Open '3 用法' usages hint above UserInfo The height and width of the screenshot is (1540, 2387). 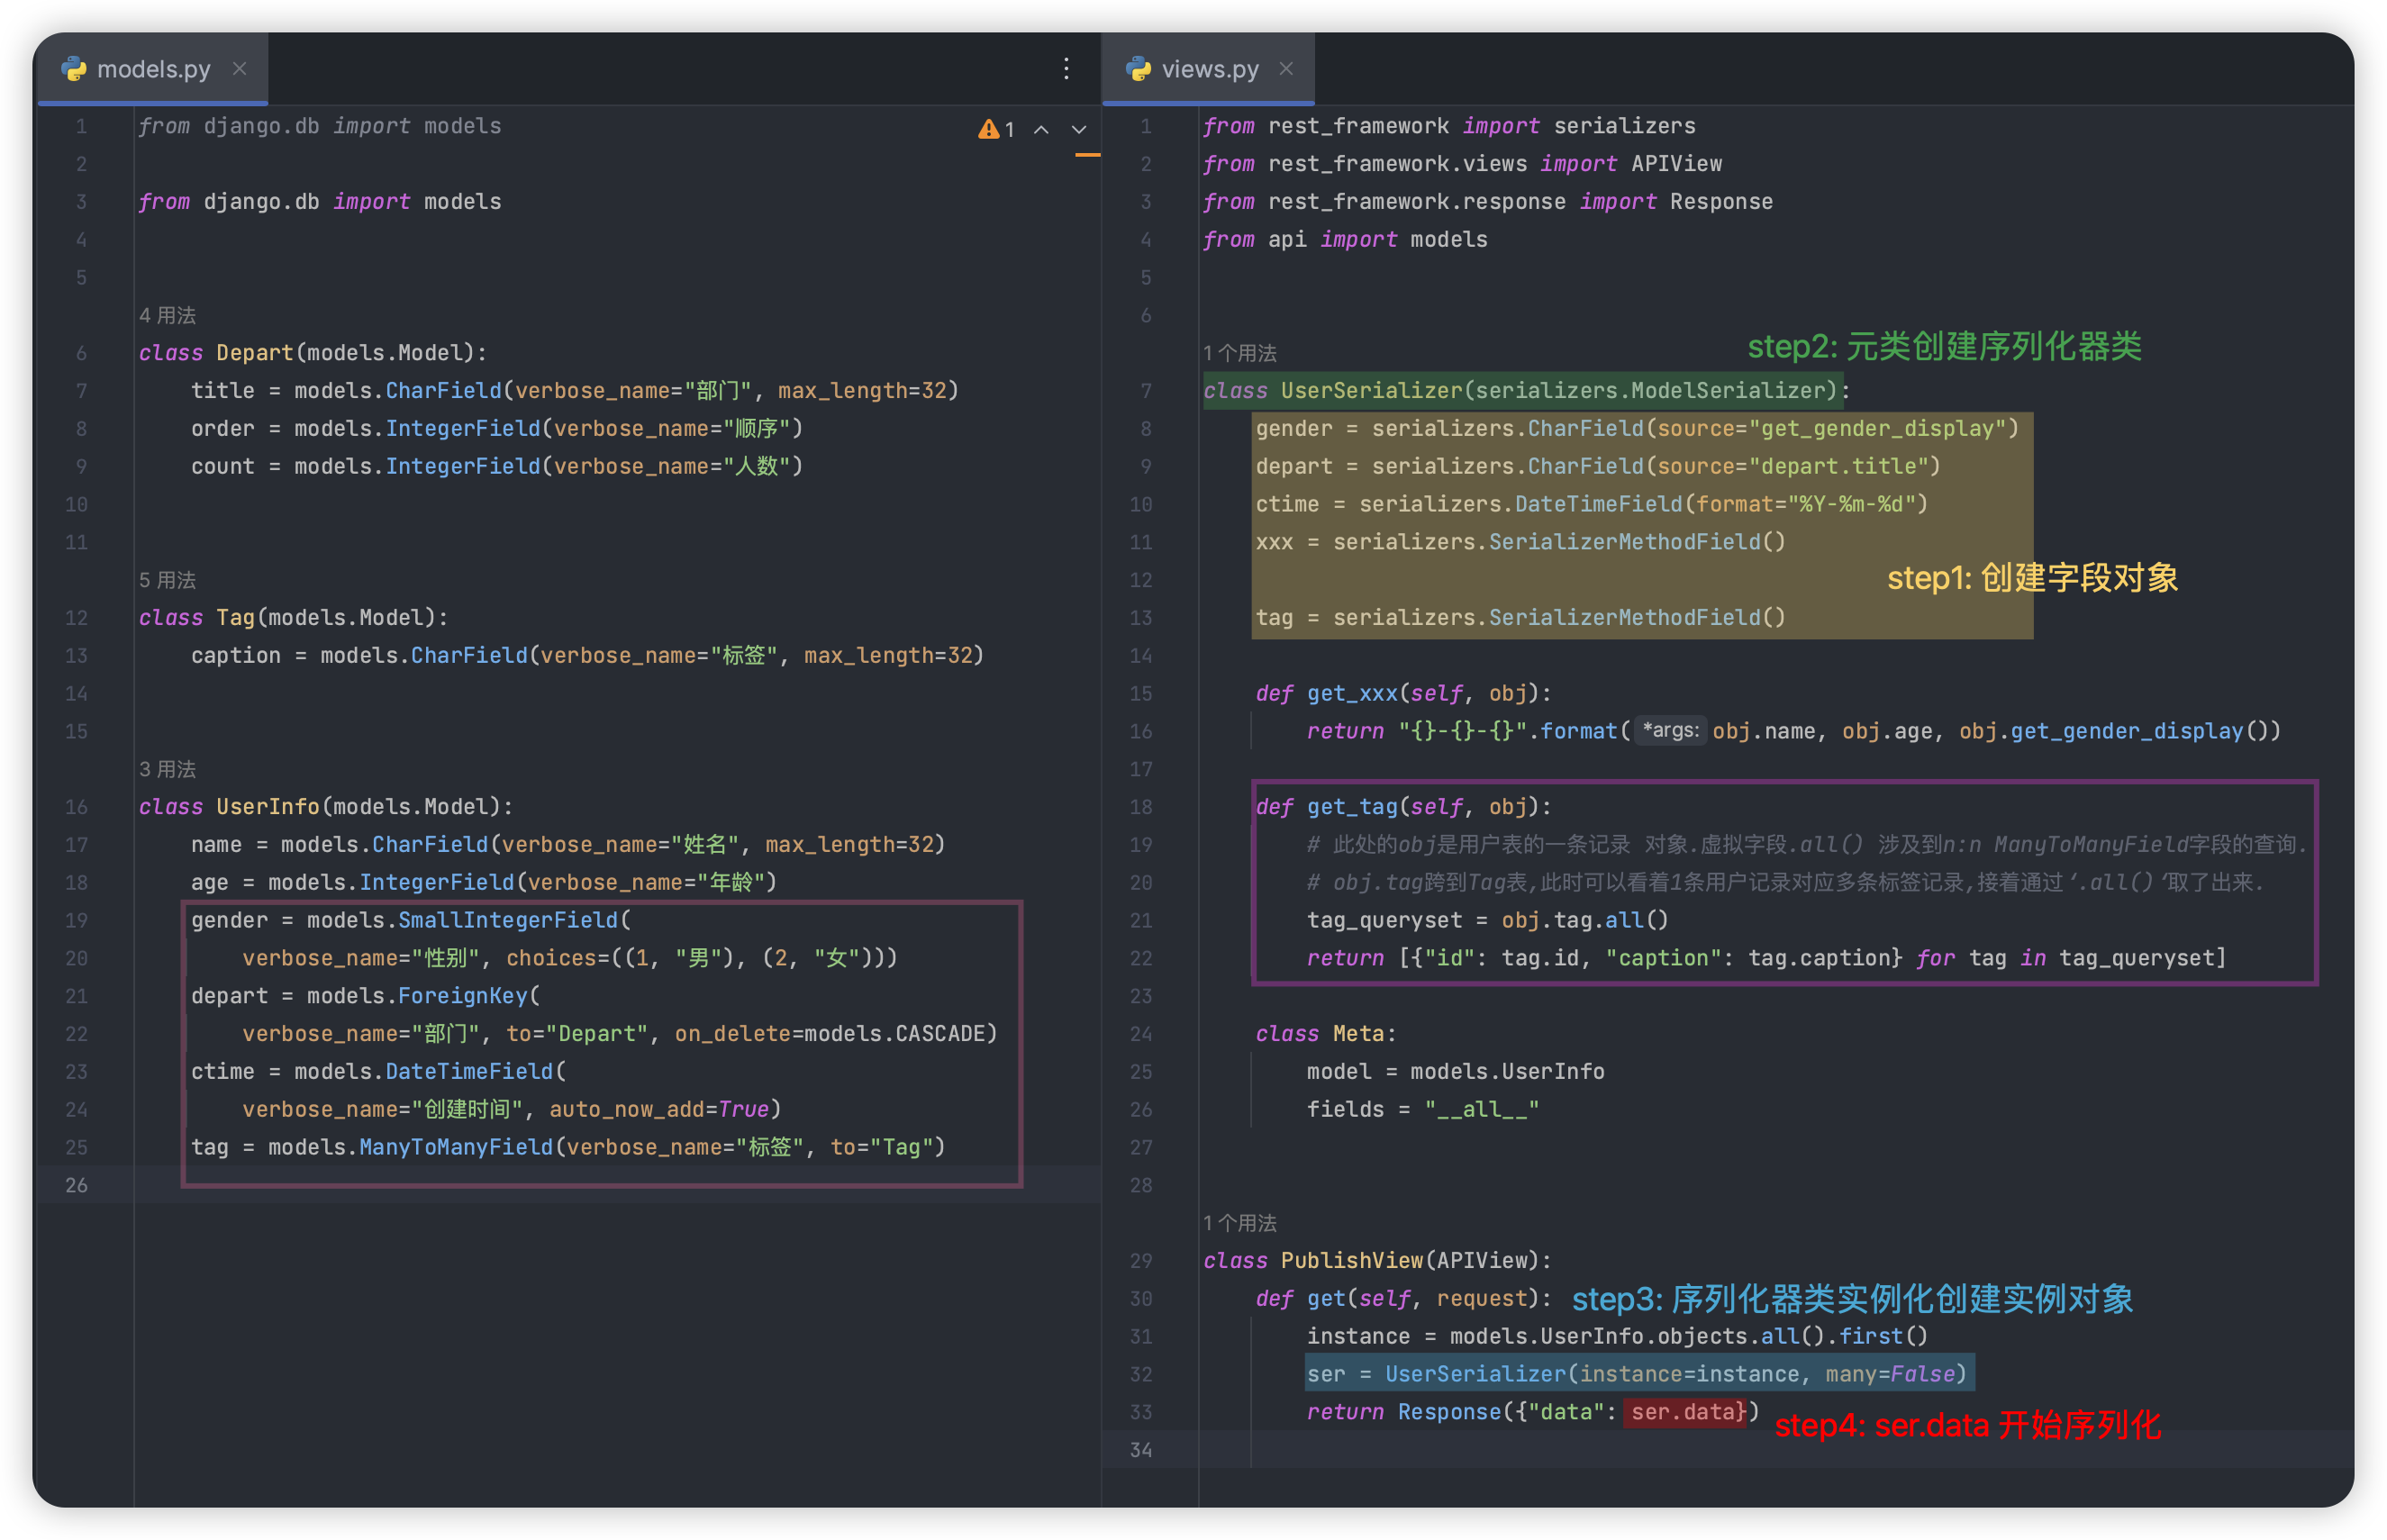point(167,769)
